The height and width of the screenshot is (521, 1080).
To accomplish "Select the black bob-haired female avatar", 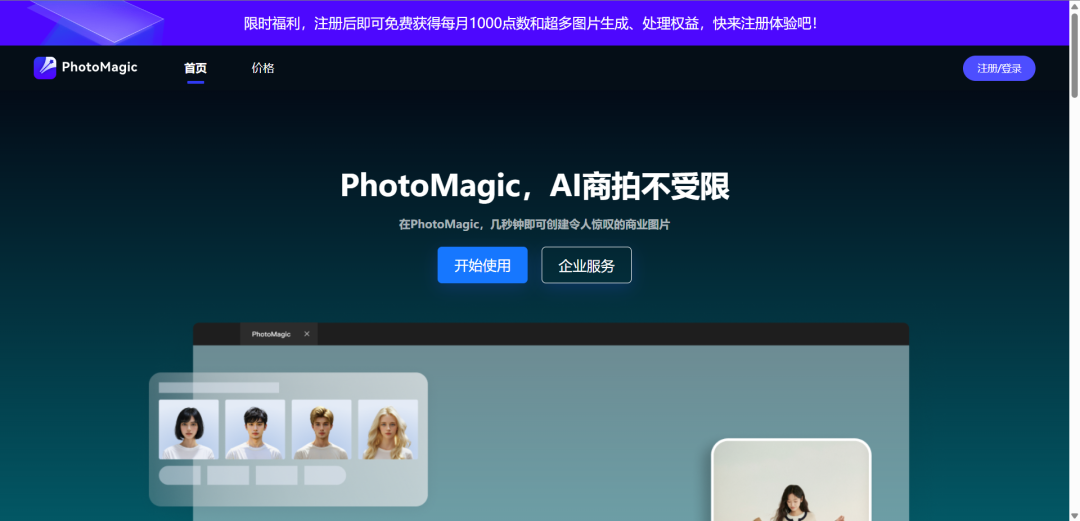I will [x=188, y=429].
